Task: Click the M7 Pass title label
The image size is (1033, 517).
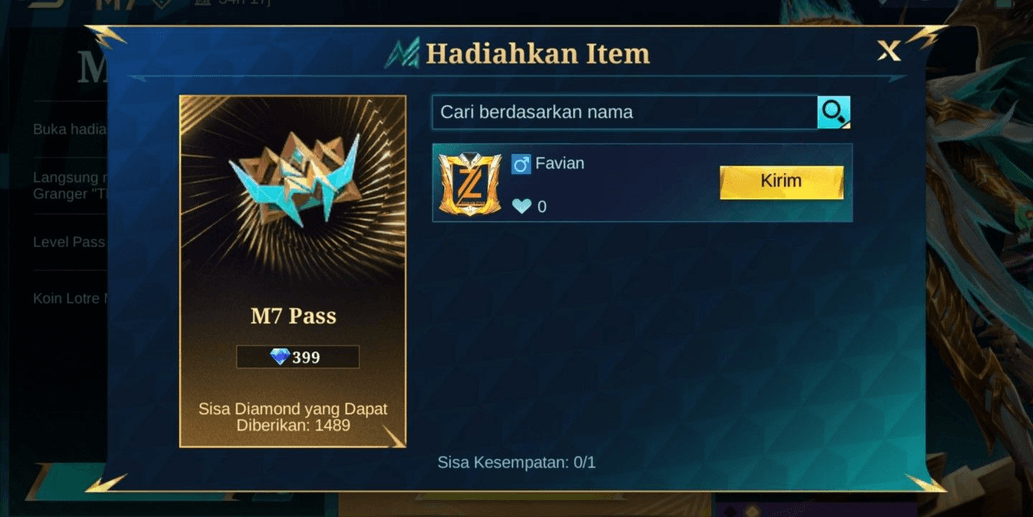Action: (293, 316)
